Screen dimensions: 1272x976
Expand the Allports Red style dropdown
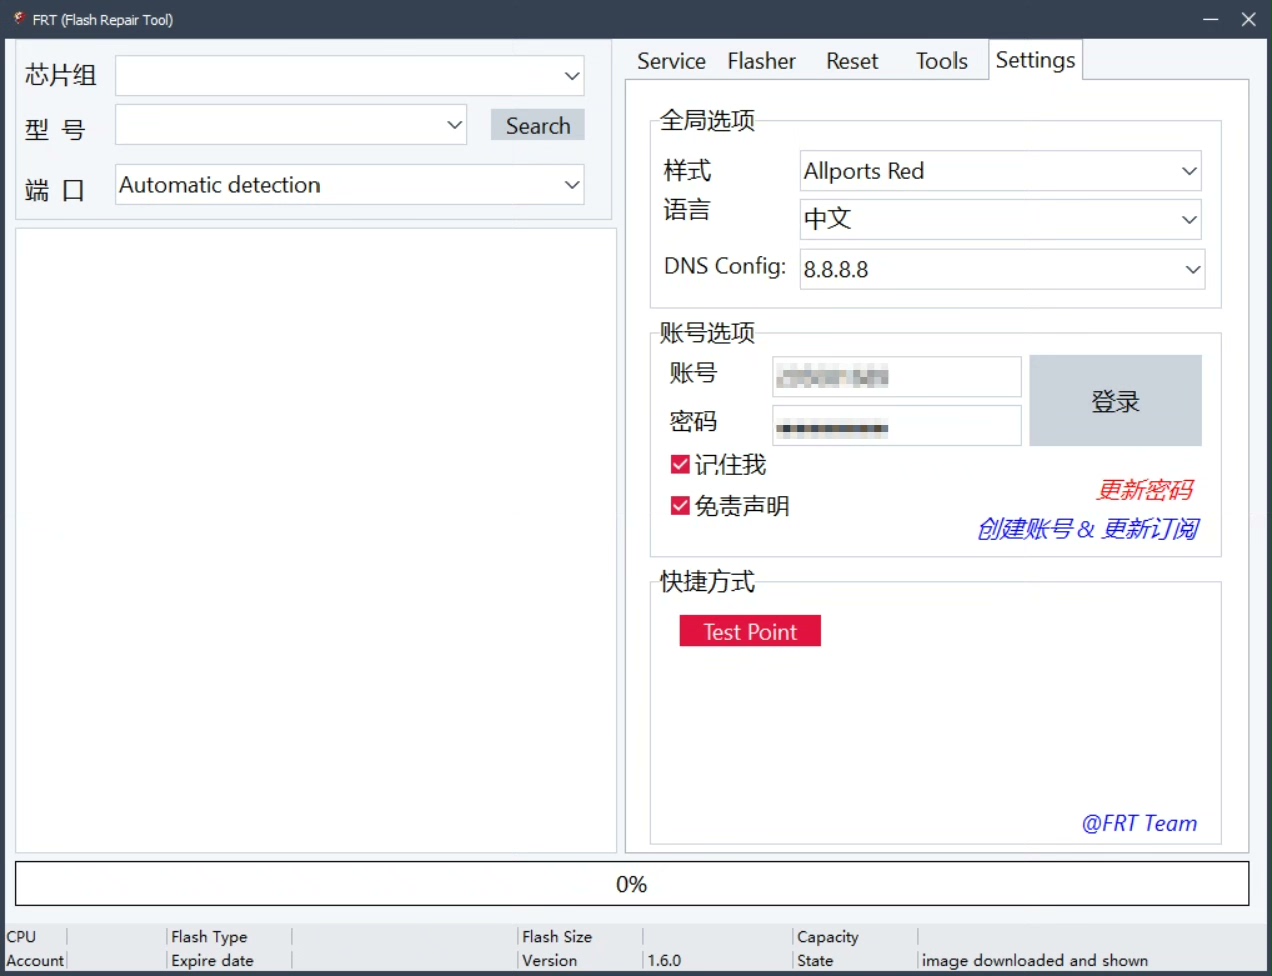(1188, 171)
